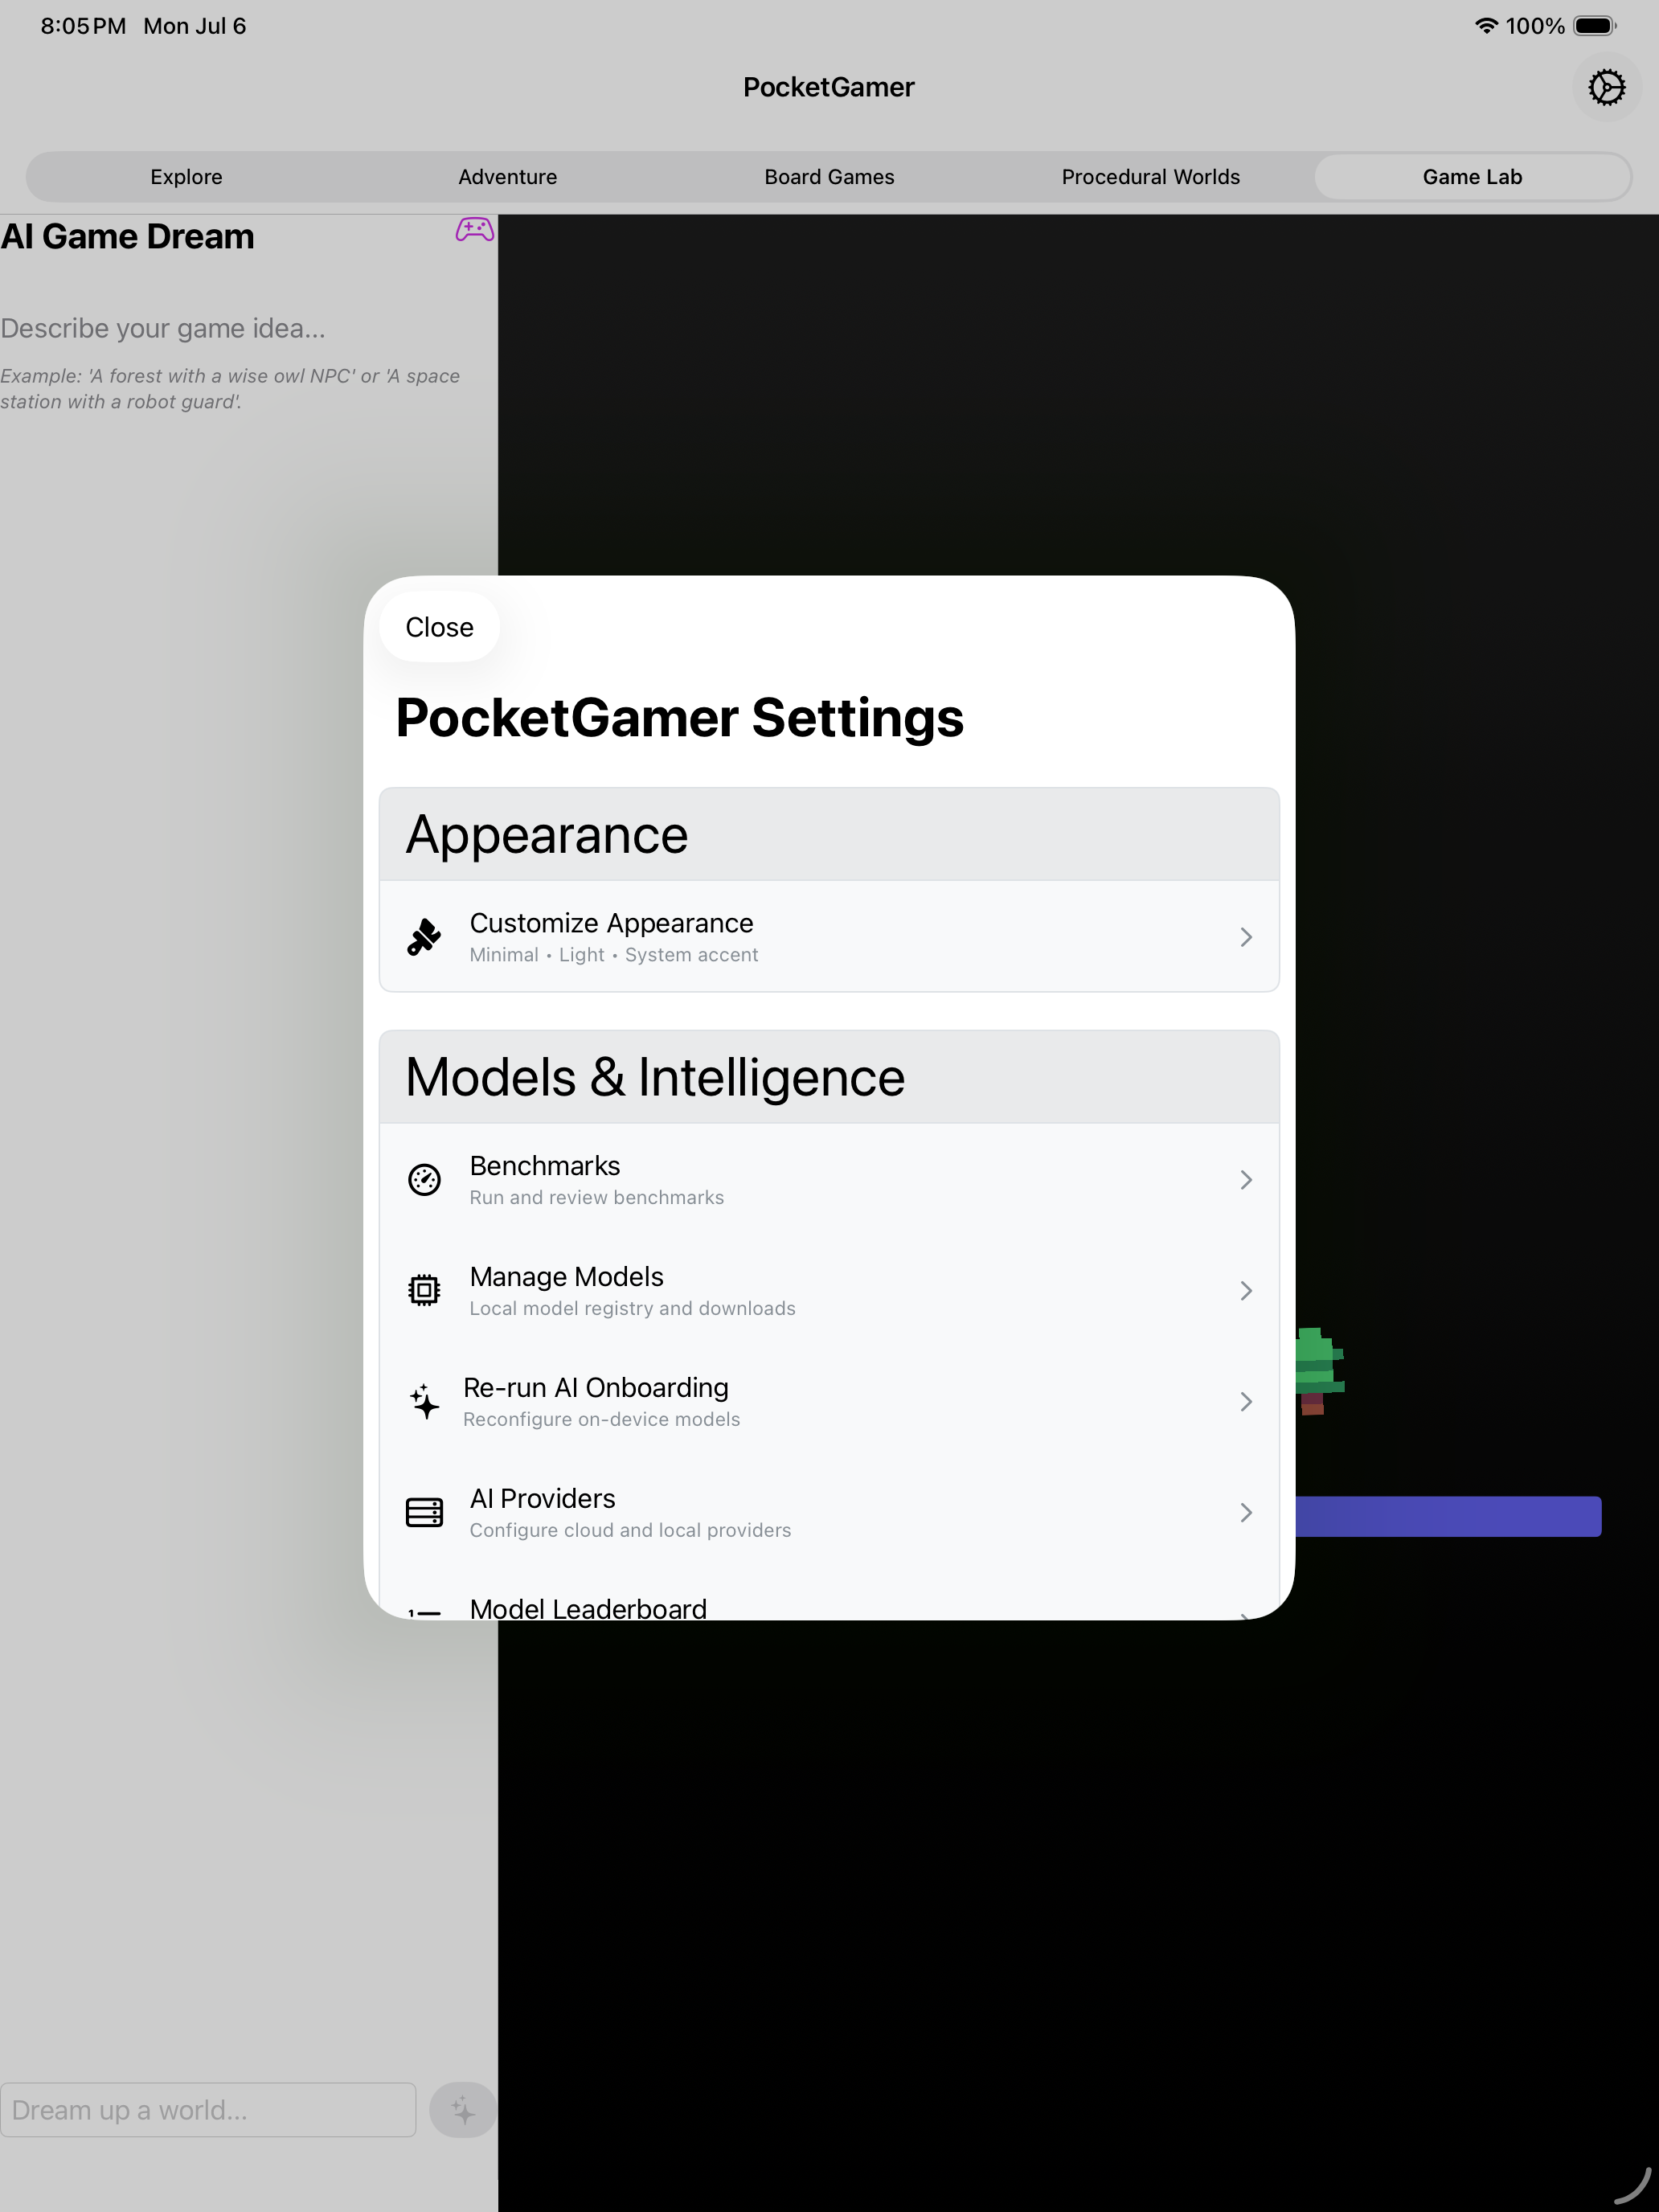Tap 'Run and review benchmarks' subtitle

(597, 1198)
